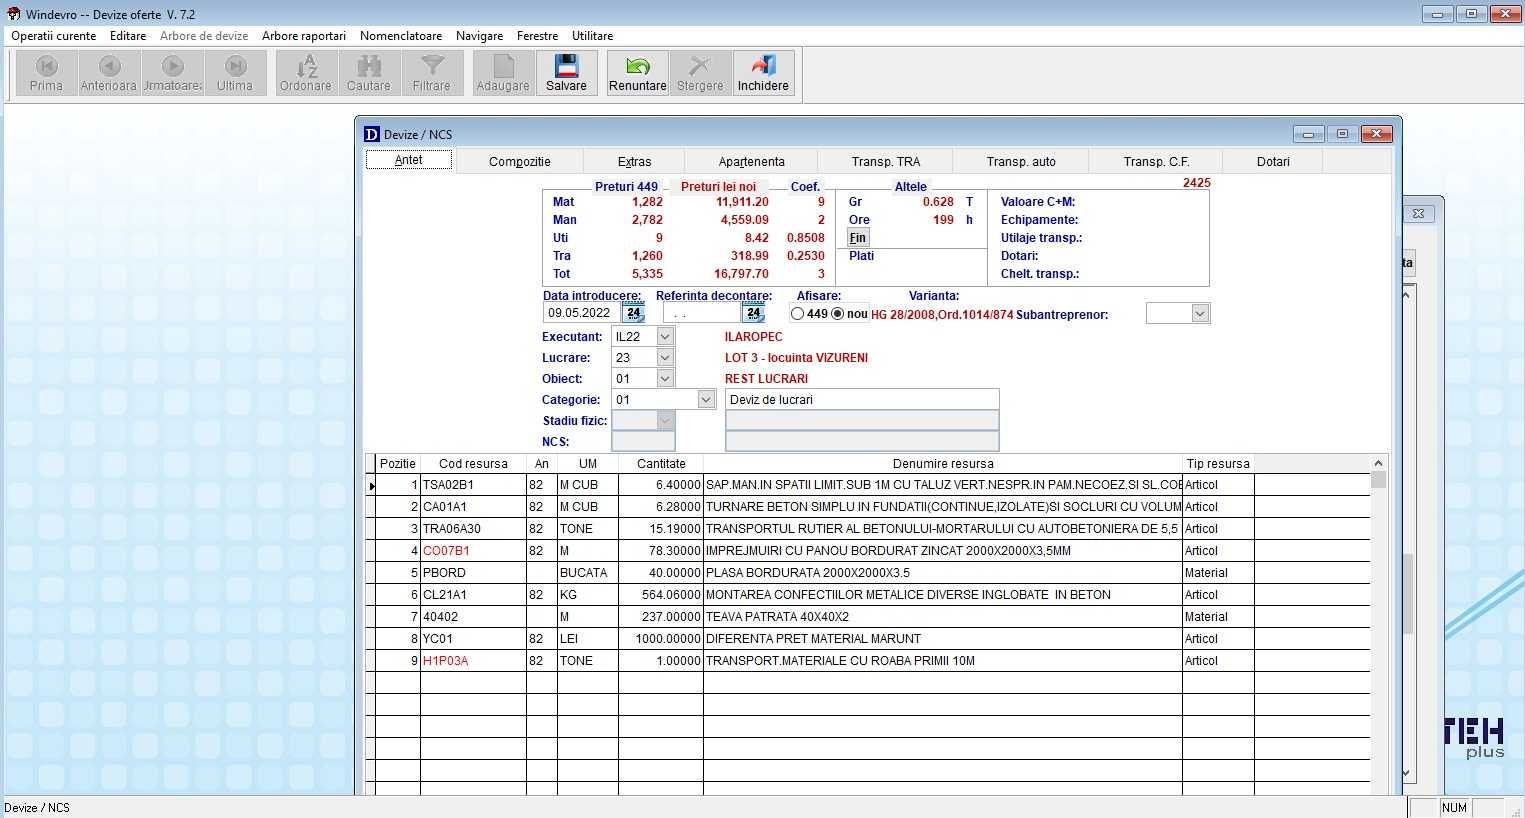Open the Utilitare menu
This screenshot has width=1525, height=818.
(x=593, y=36)
